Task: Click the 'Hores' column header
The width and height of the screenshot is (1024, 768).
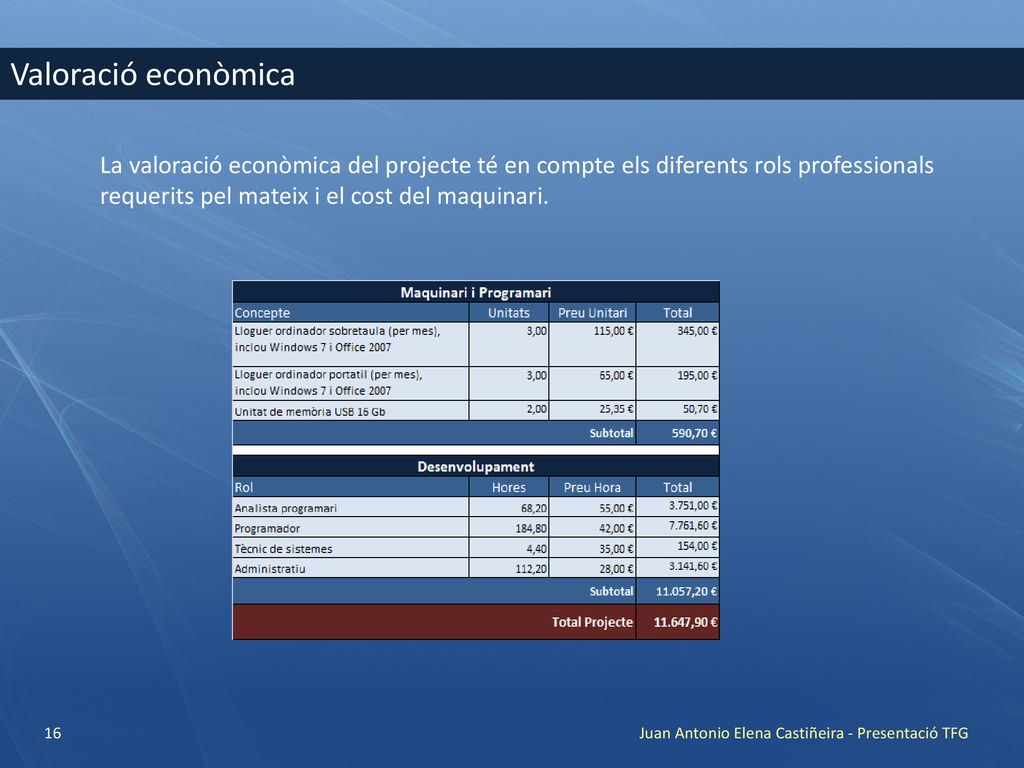Action: 509,487
